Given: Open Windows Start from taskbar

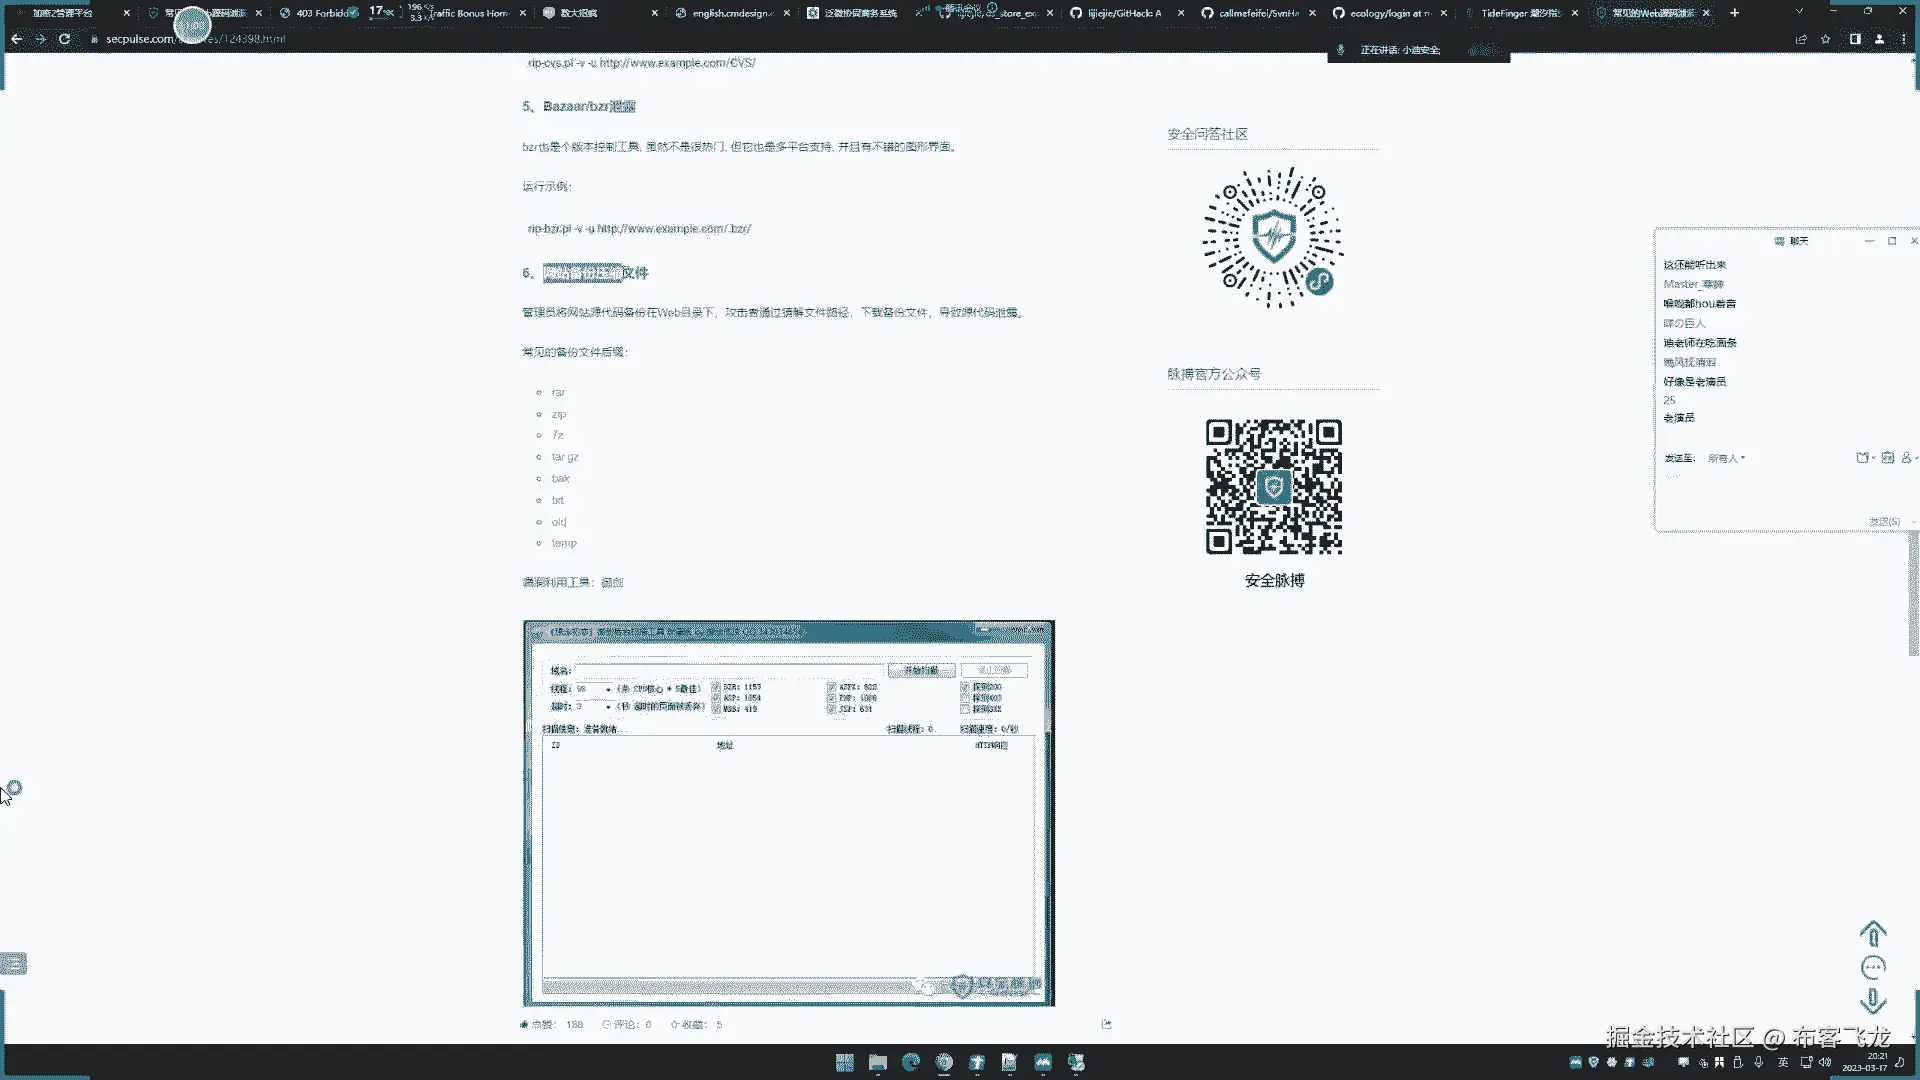Looking at the screenshot, I should pos(844,1062).
